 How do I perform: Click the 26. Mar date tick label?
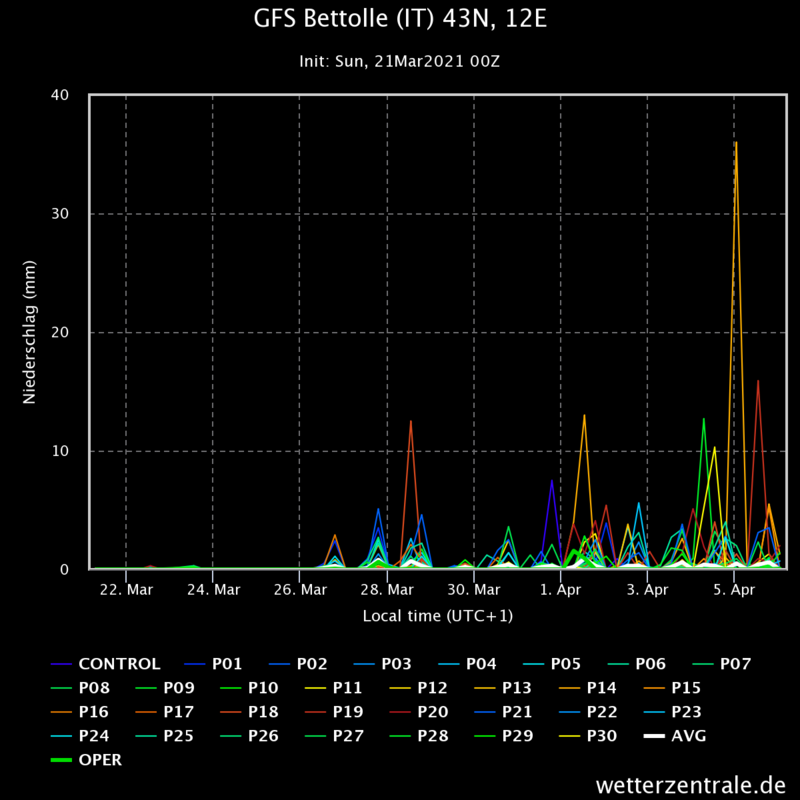click(x=300, y=590)
